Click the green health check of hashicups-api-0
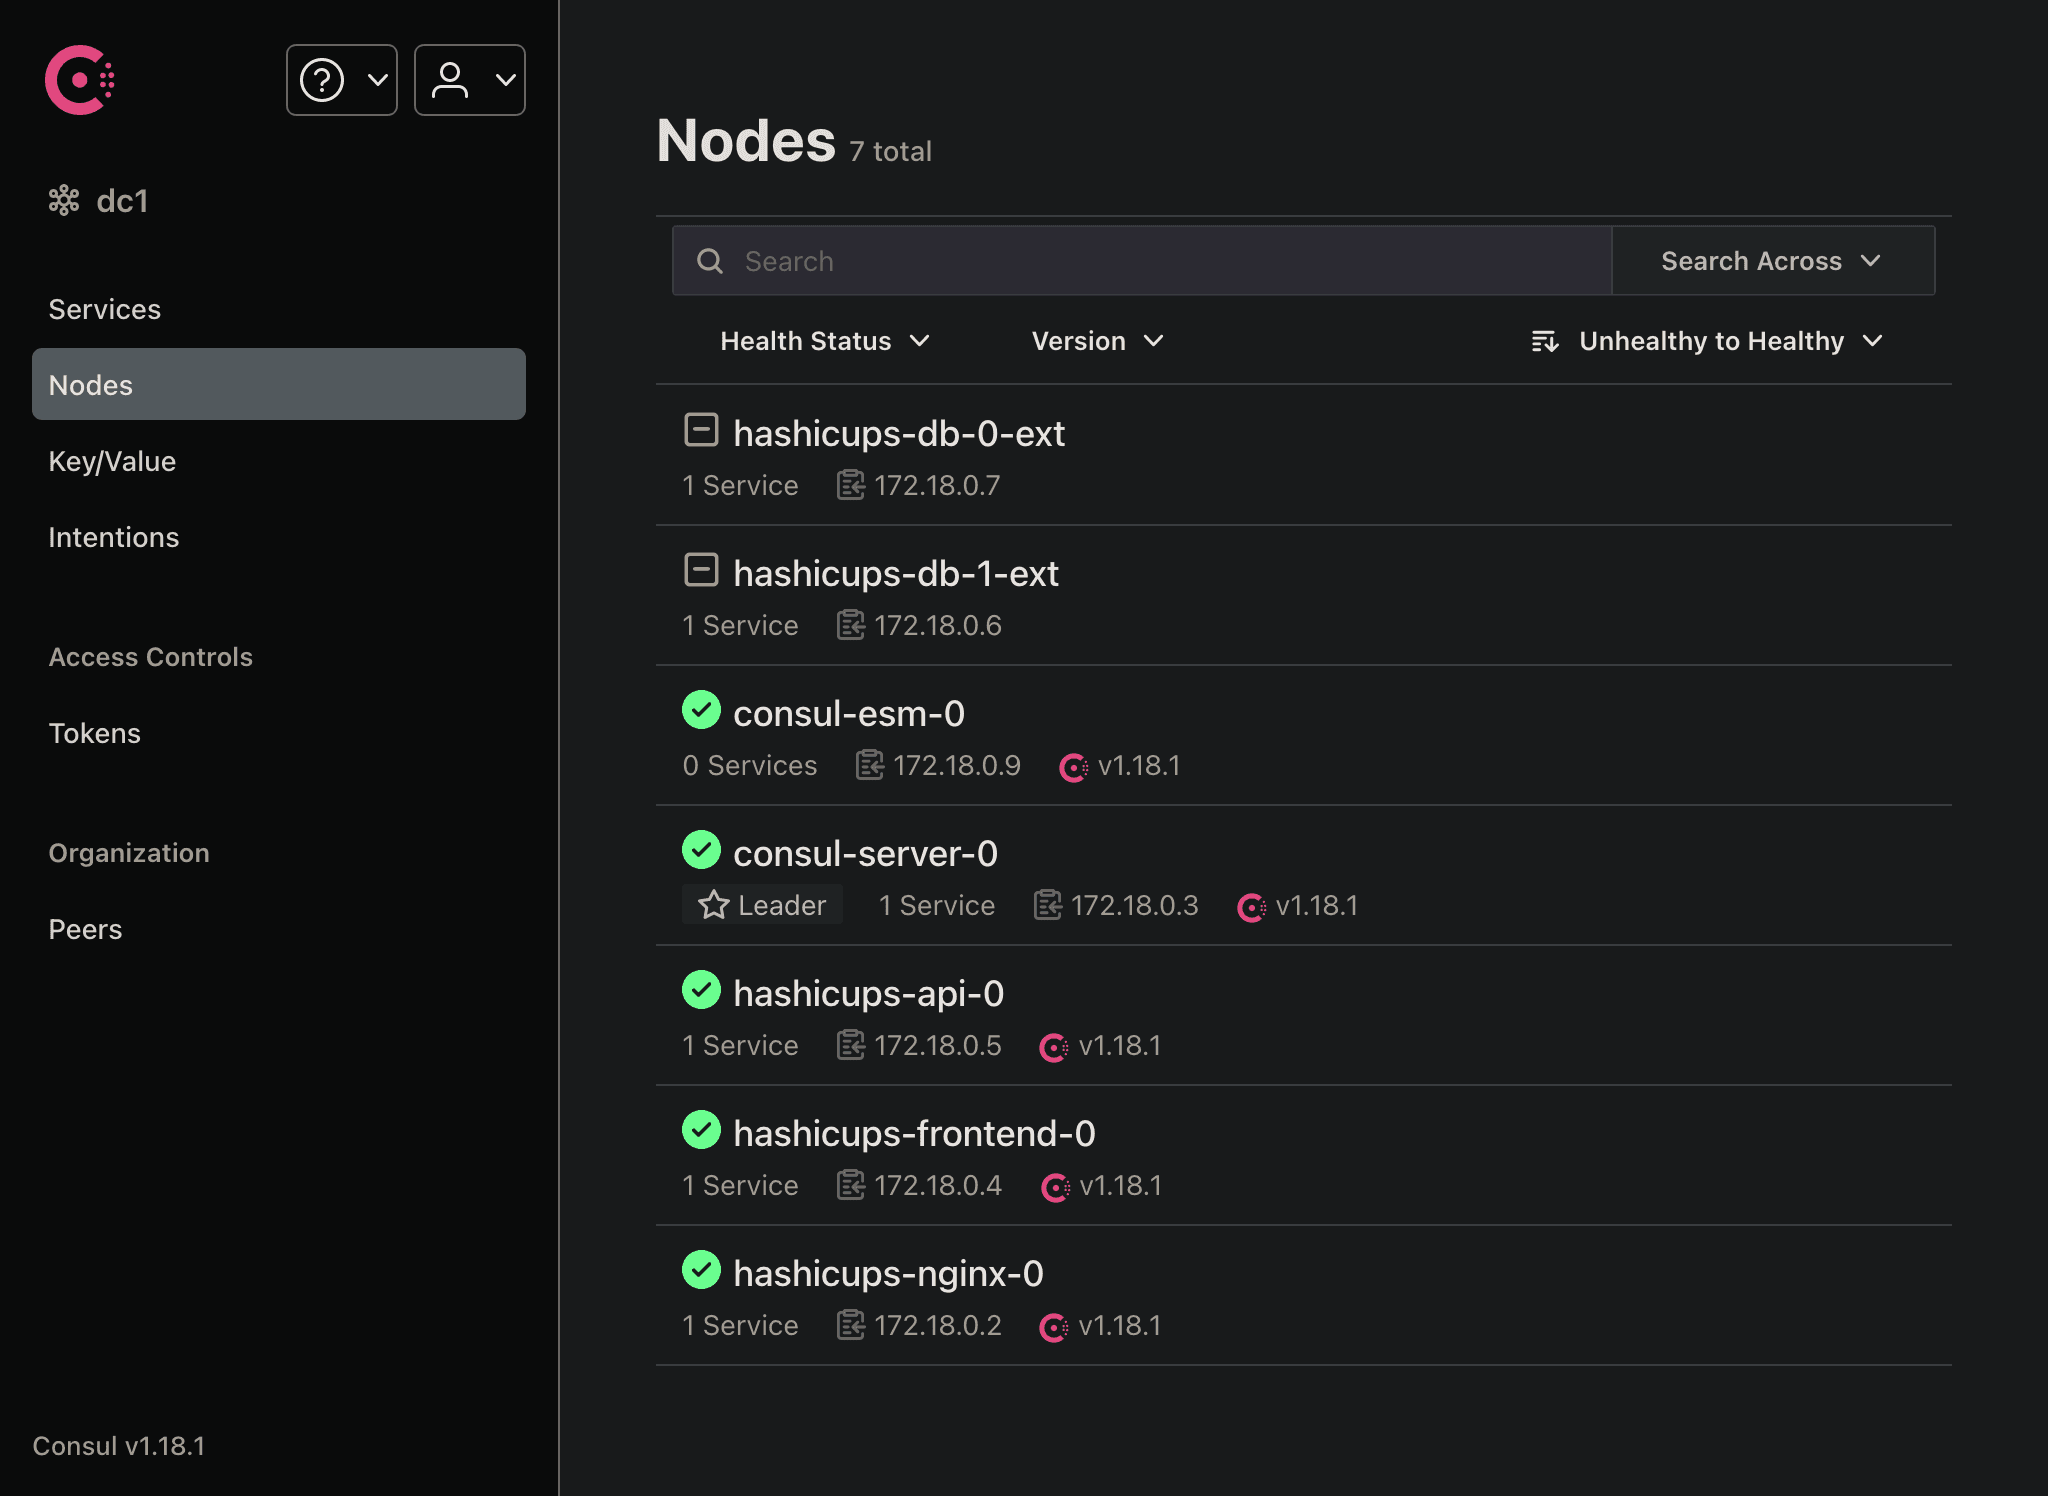 701,990
